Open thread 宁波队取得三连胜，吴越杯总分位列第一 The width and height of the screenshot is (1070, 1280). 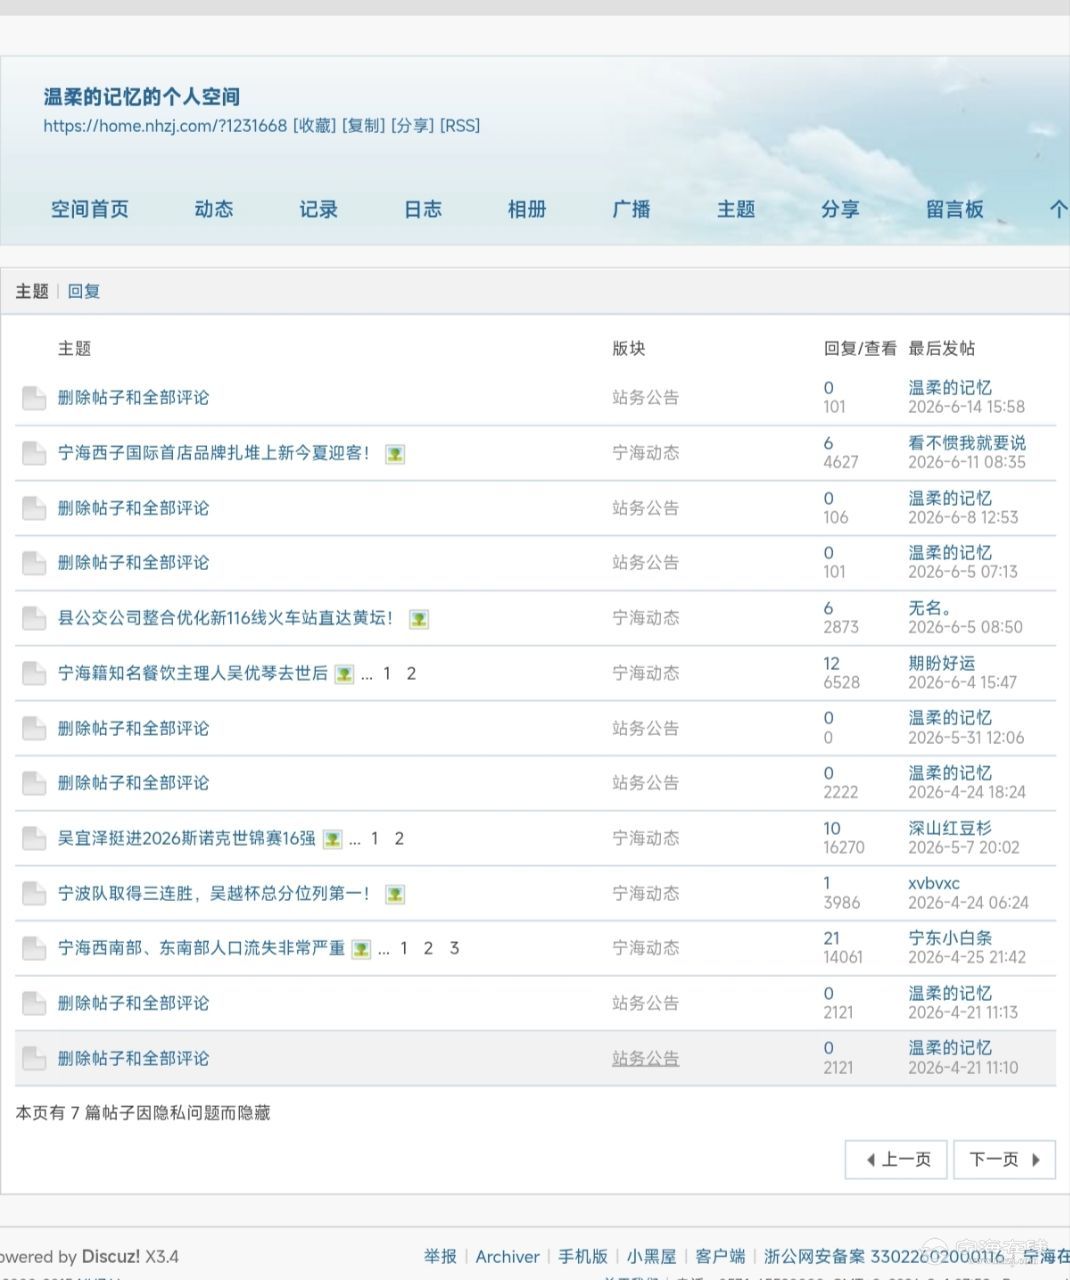[x=214, y=893]
